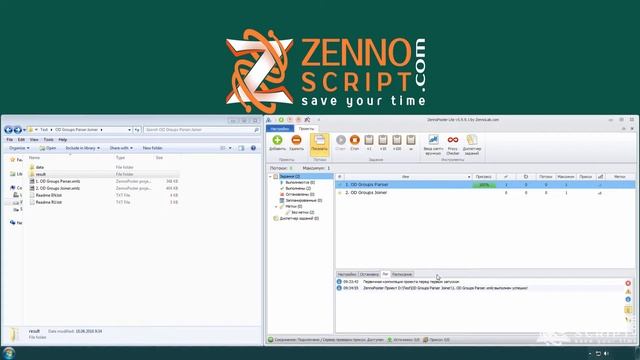Open the Help menu in Explorer
This screenshot has height=360, width=640.
coord(62,140)
